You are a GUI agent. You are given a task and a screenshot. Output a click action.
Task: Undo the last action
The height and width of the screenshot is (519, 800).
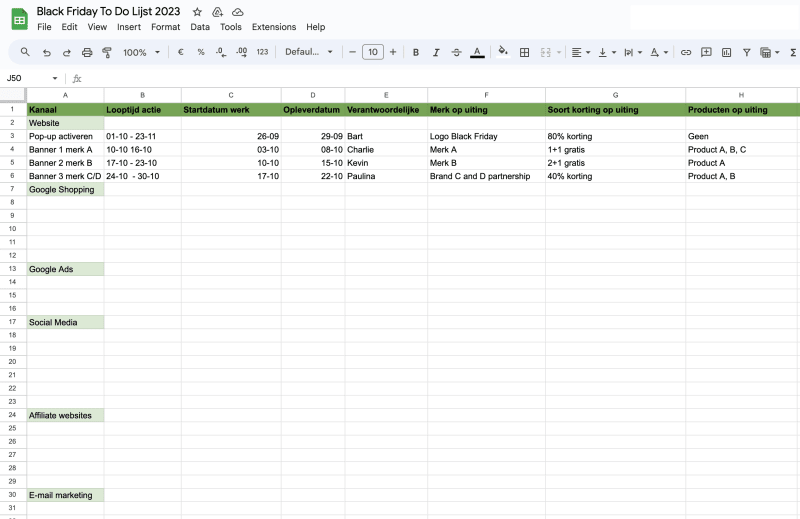(46, 52)
